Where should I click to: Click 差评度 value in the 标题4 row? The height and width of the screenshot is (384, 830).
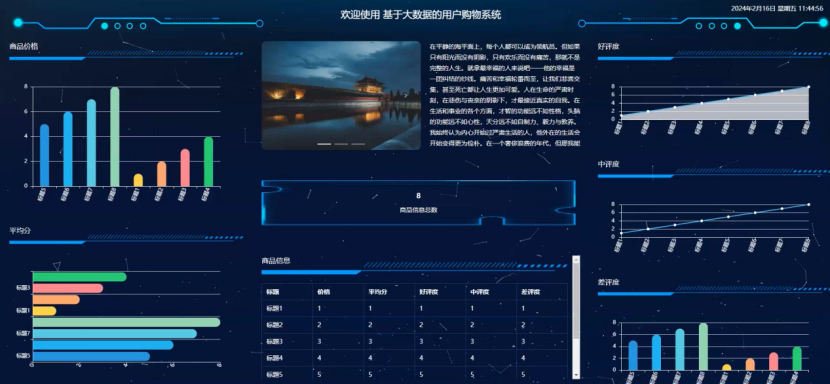pyautogui.click(x=523, y=358)
